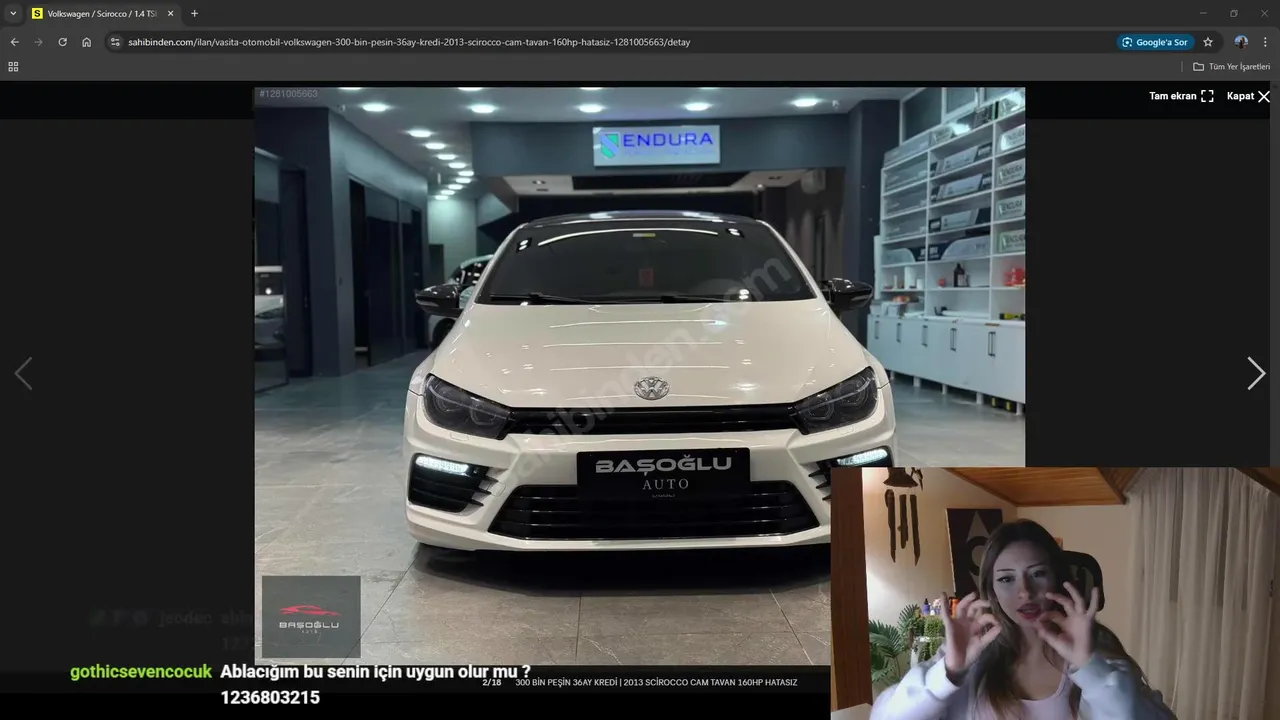Bookmark this page with the star
Screen dimensions: 1280x720
tap(1208, 42)
